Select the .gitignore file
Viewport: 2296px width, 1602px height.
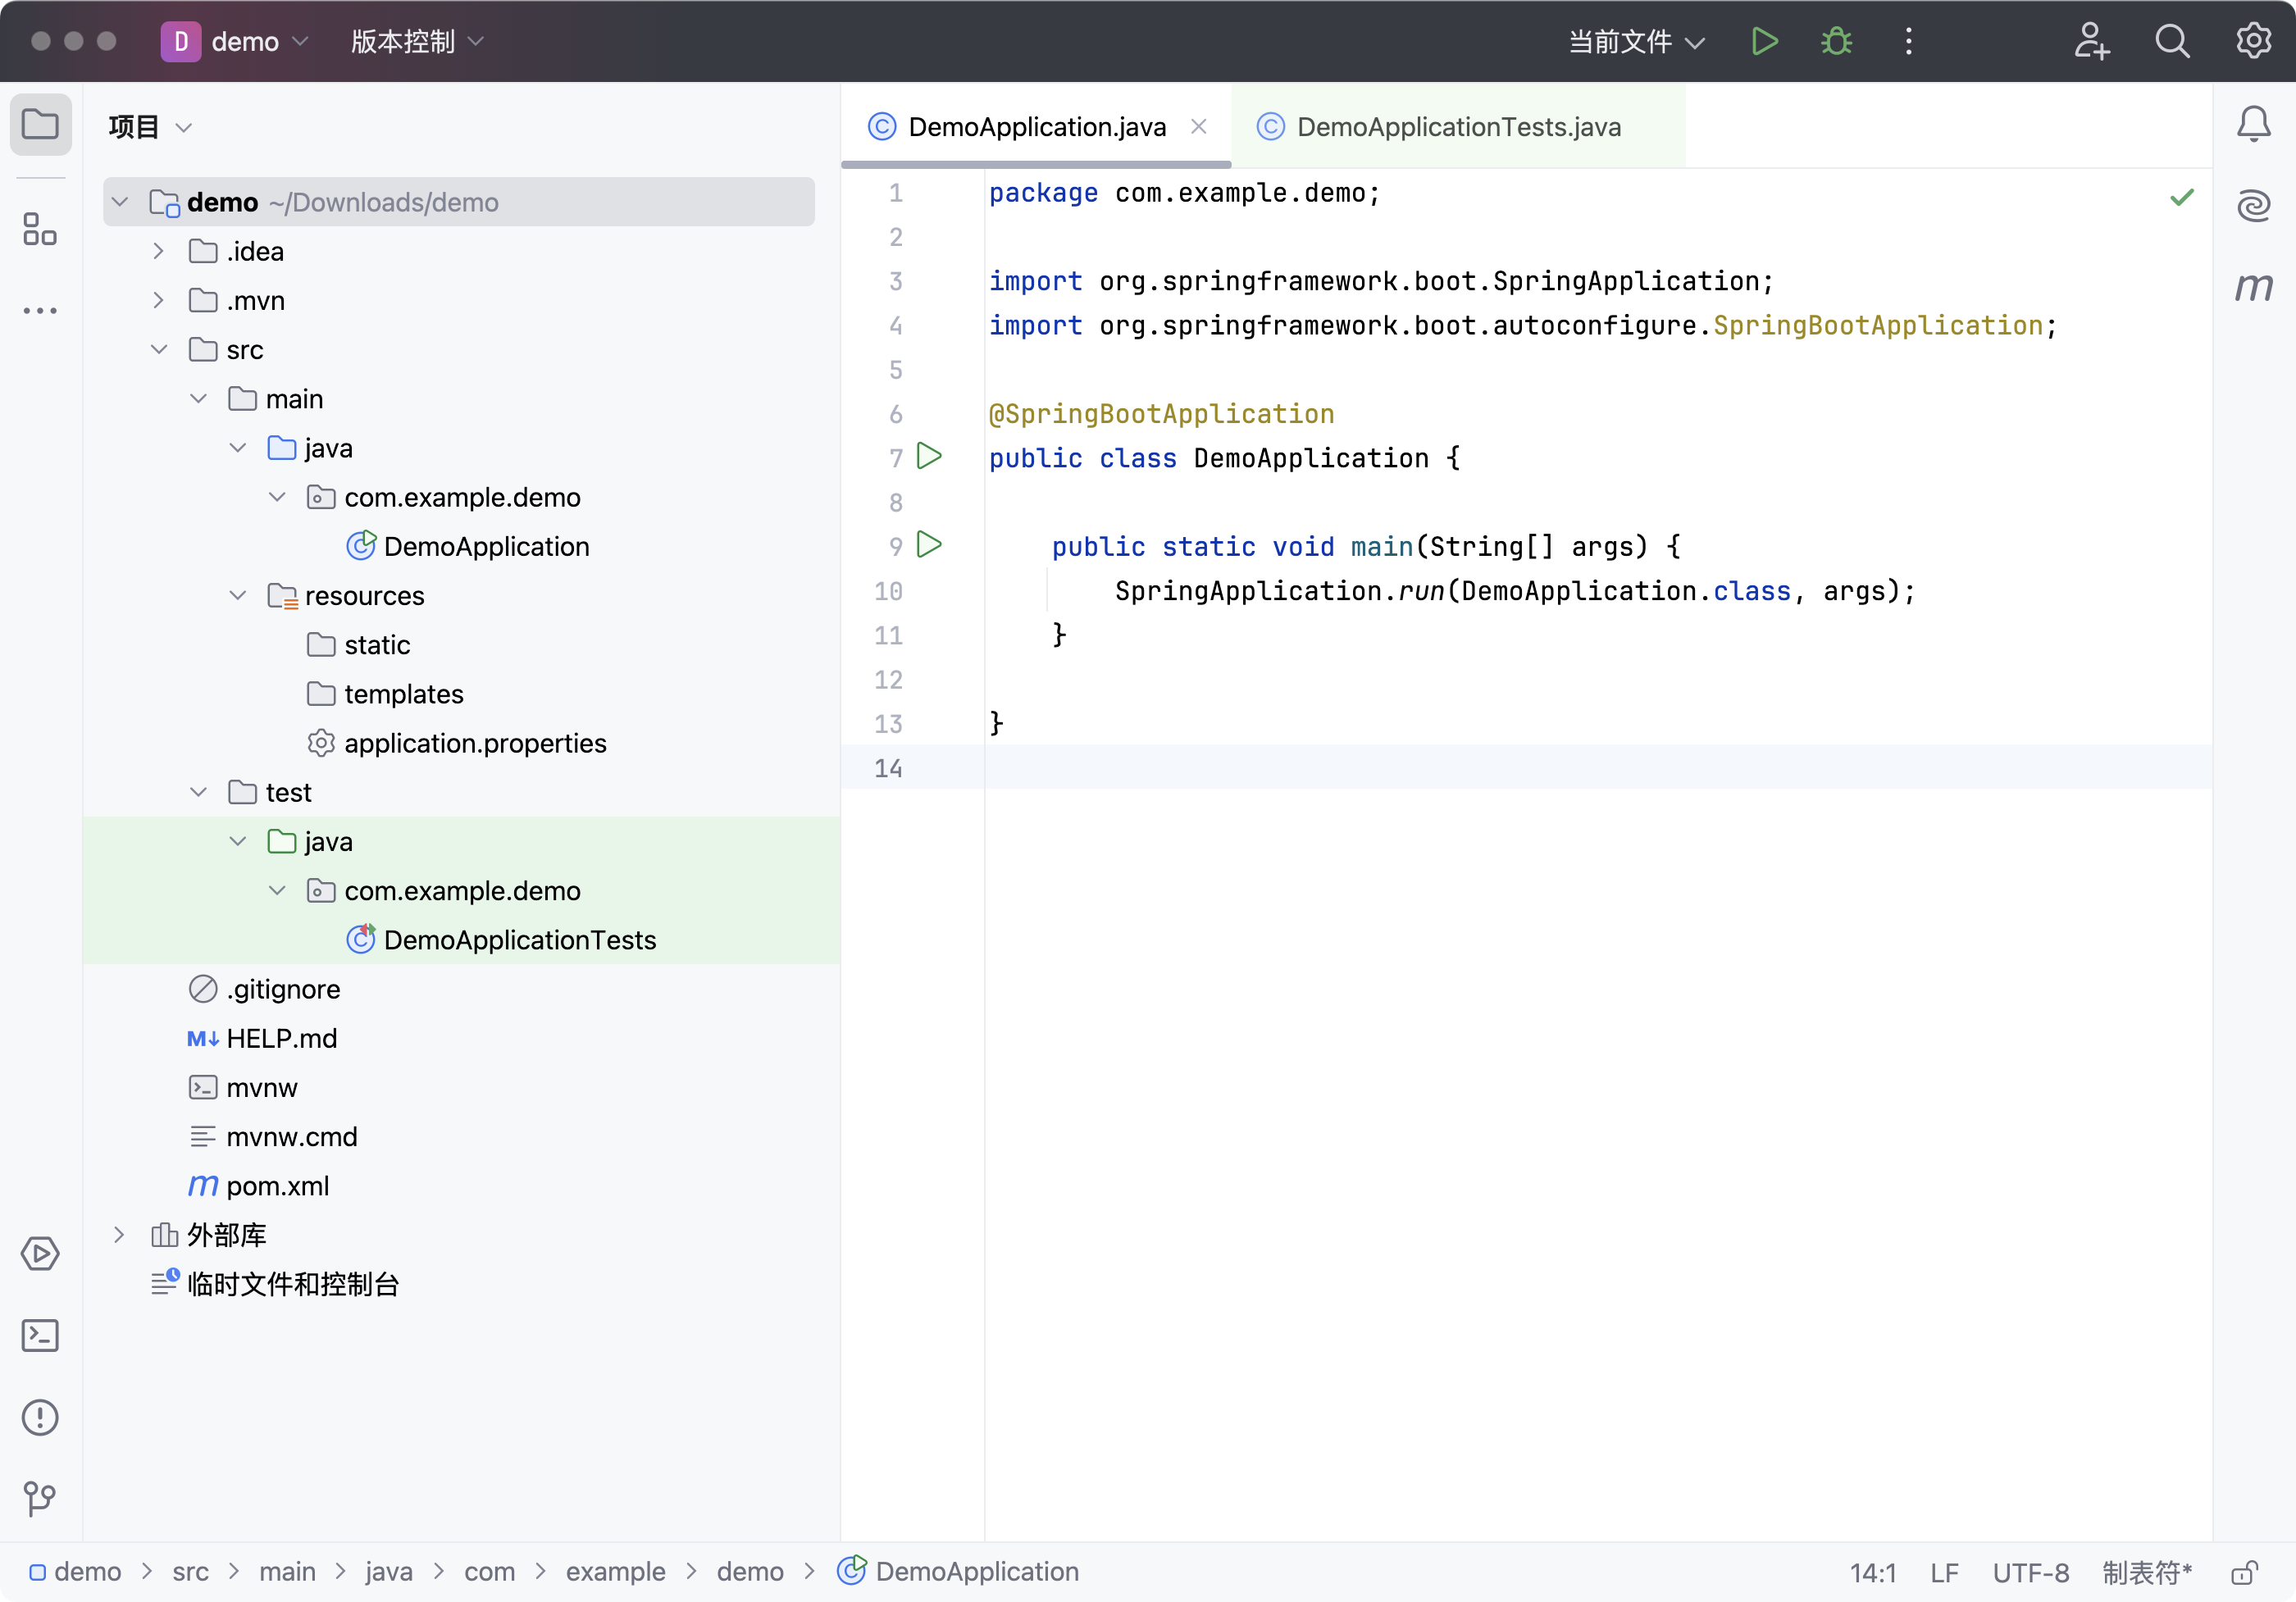pyautogui.click(x=264, y=989)
